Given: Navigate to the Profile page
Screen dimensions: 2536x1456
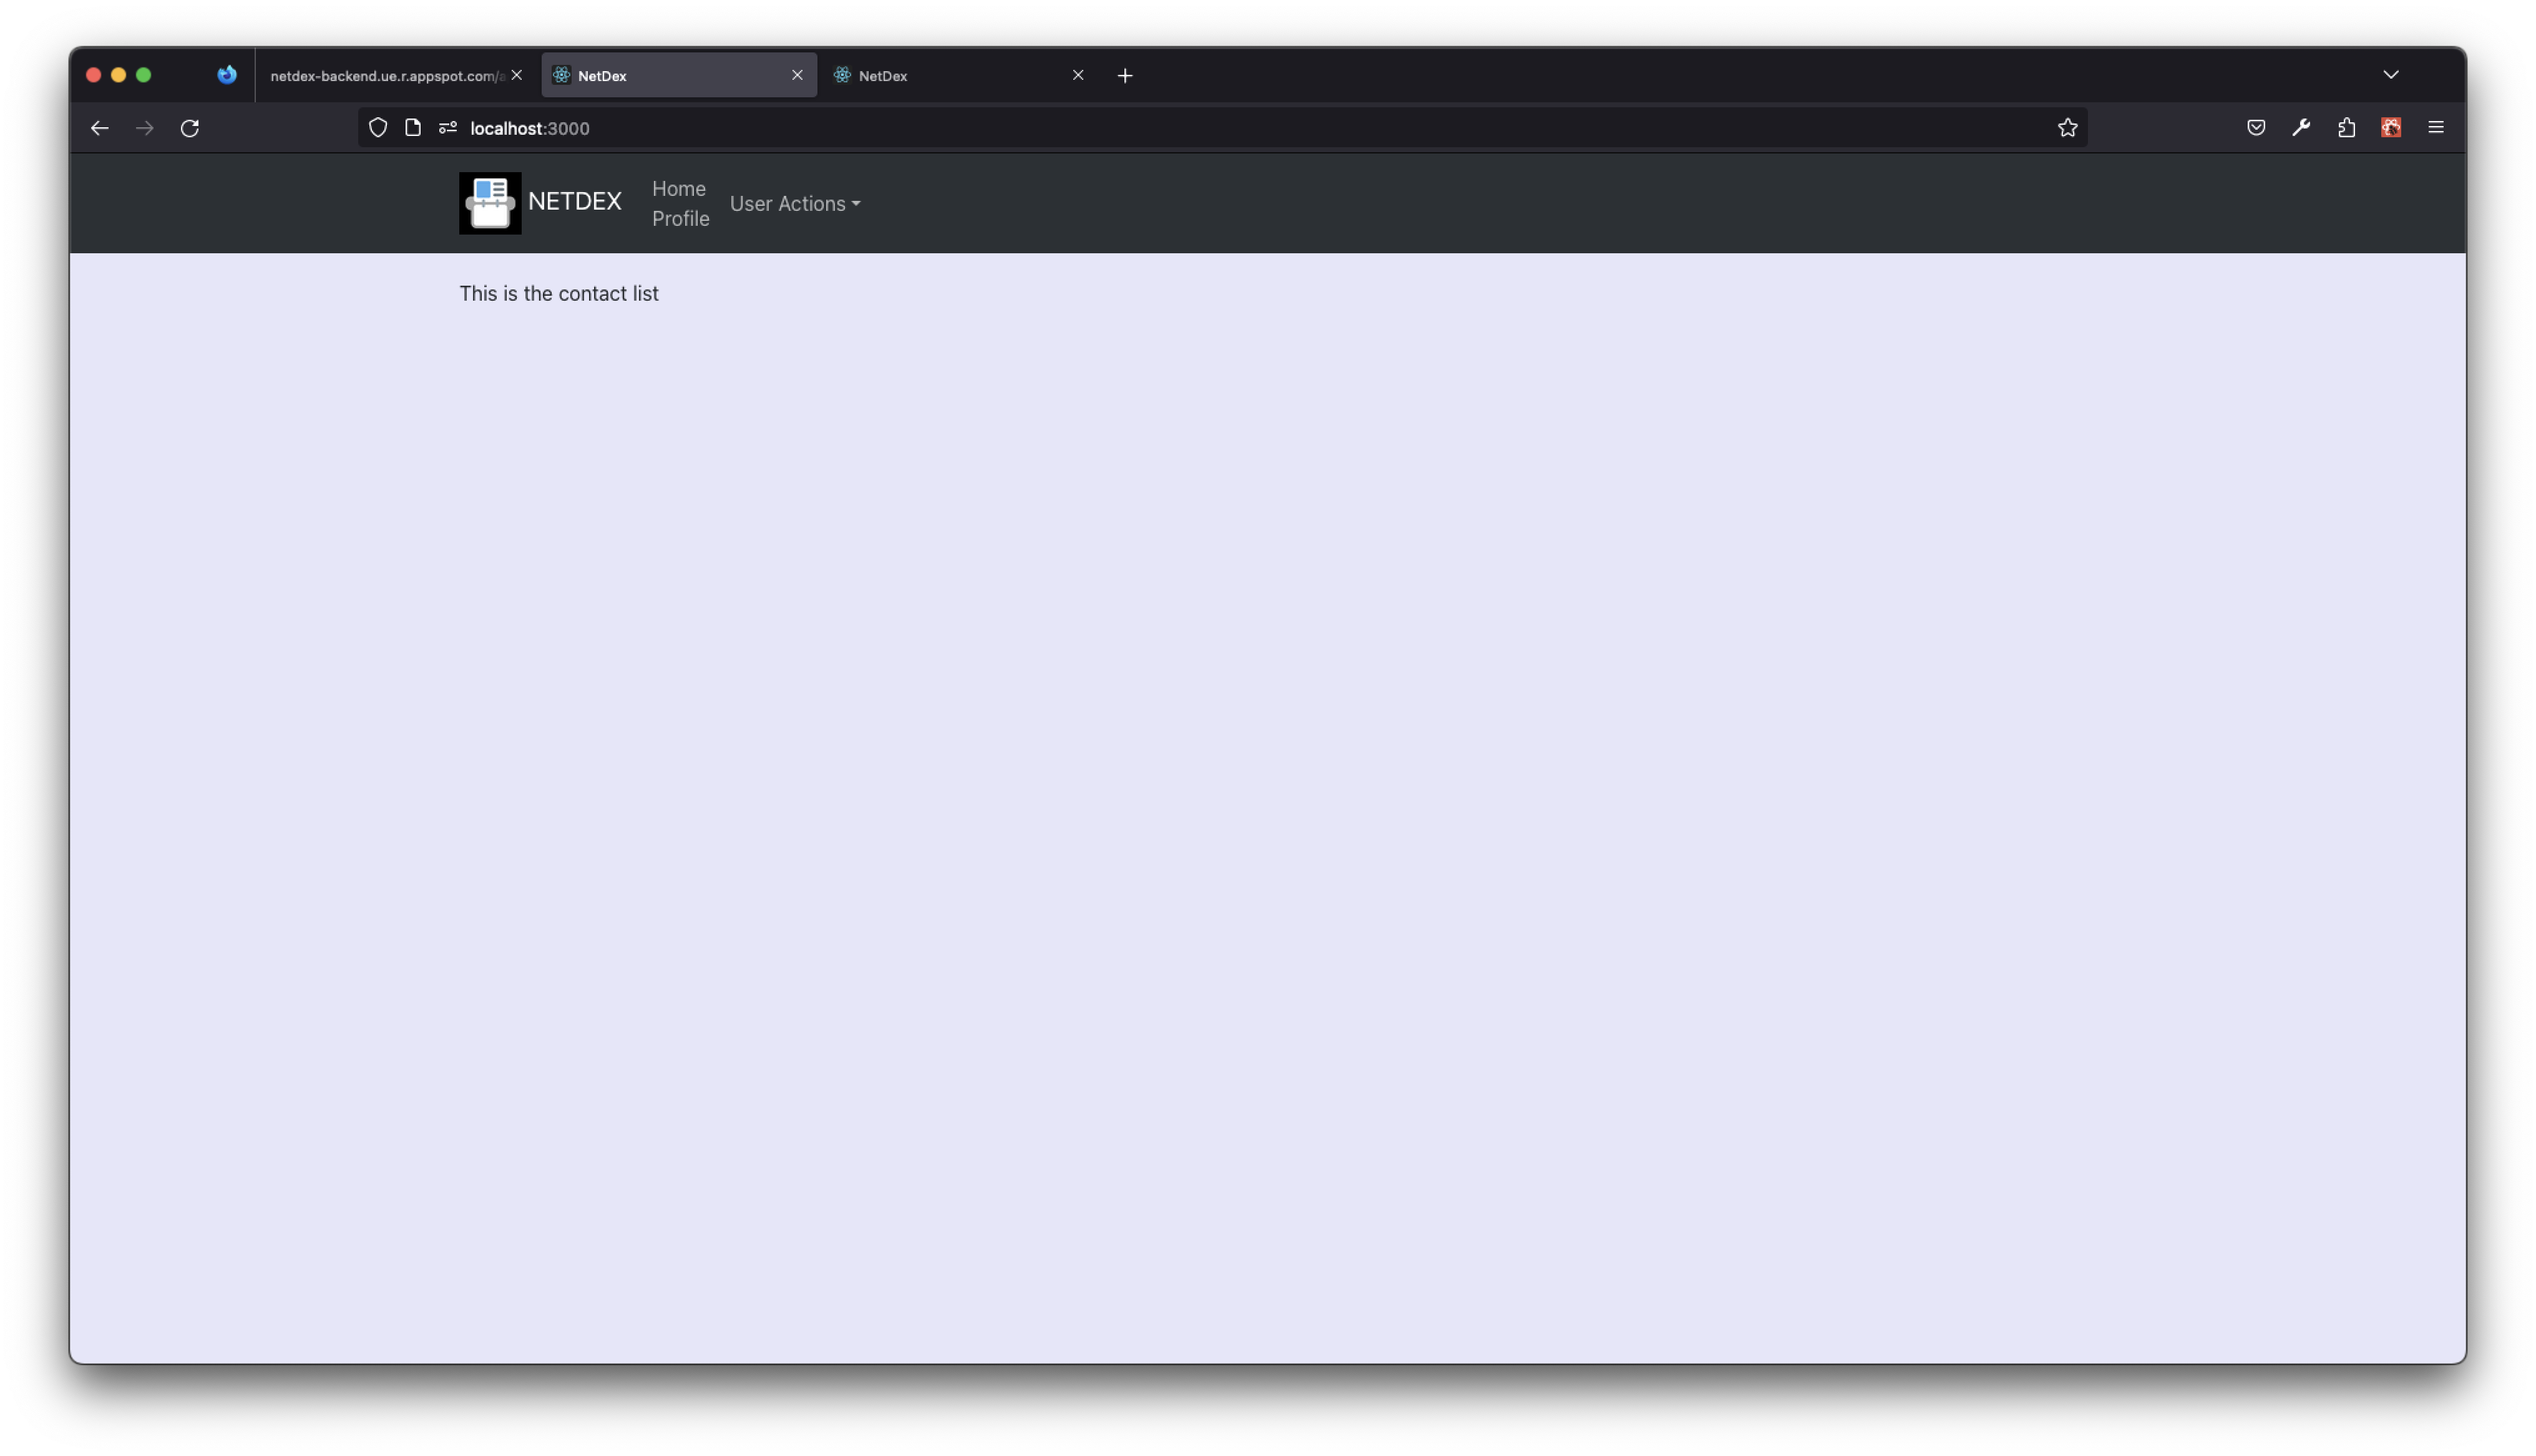Looking at the screenshot, I should (x=680, y=218).
